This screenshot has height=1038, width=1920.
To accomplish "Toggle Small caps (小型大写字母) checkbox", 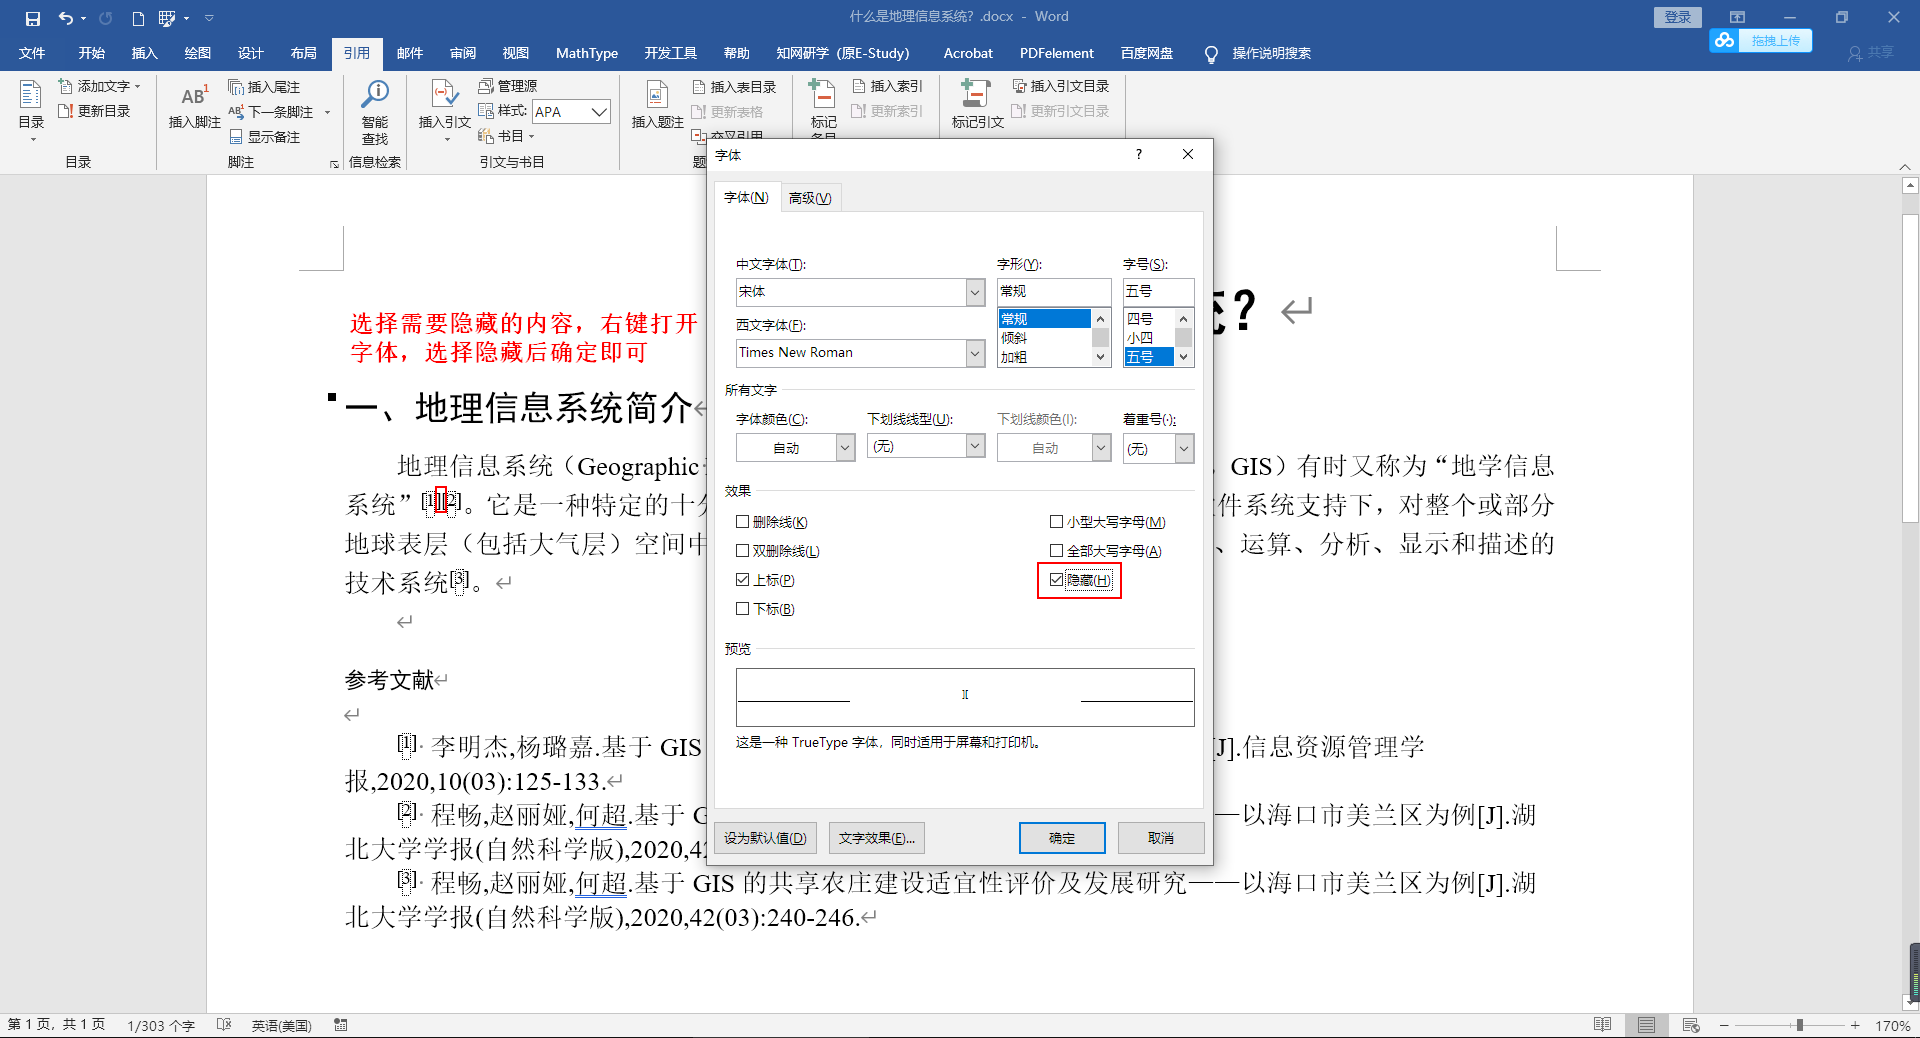I will tap(1056, 522).
